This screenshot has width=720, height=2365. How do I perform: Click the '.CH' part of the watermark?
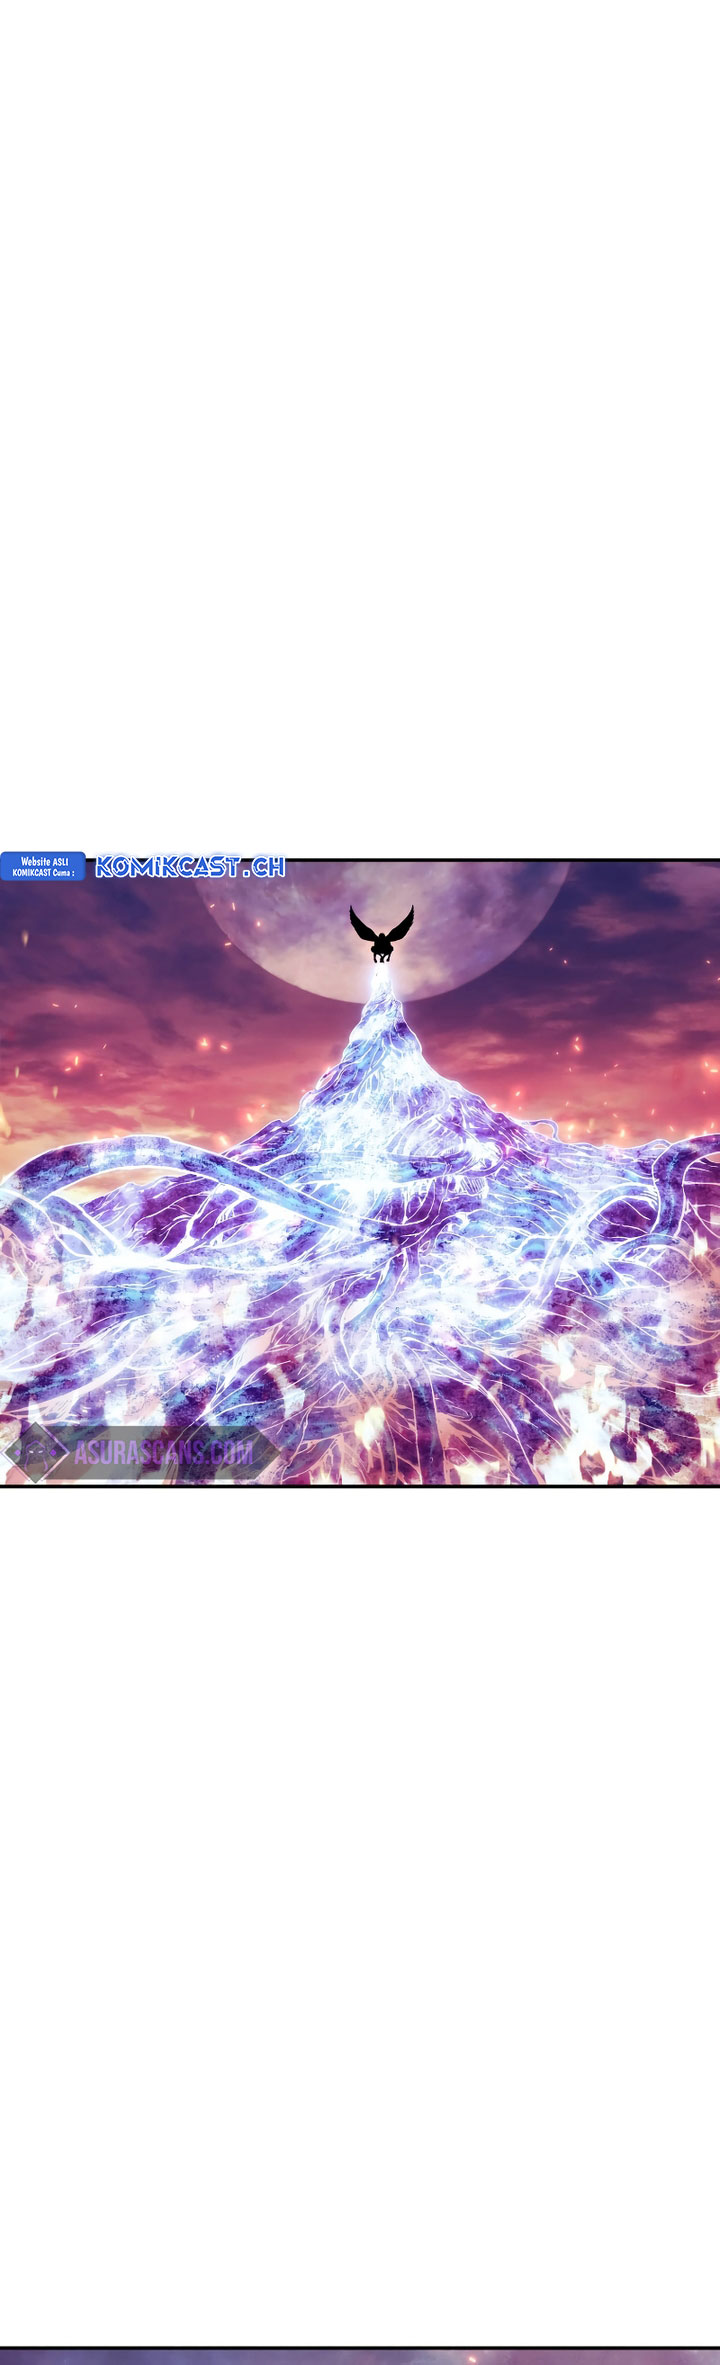265,866
